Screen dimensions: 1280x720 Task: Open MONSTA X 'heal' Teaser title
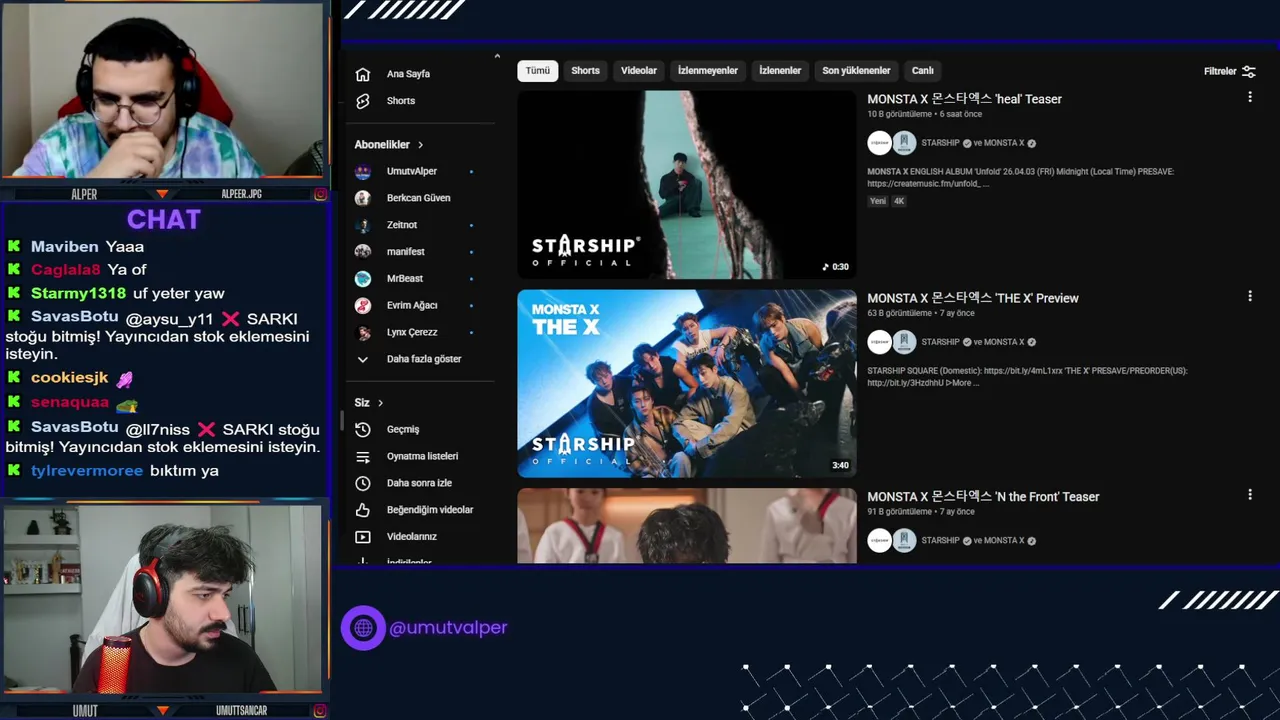[x=964, y=99]
